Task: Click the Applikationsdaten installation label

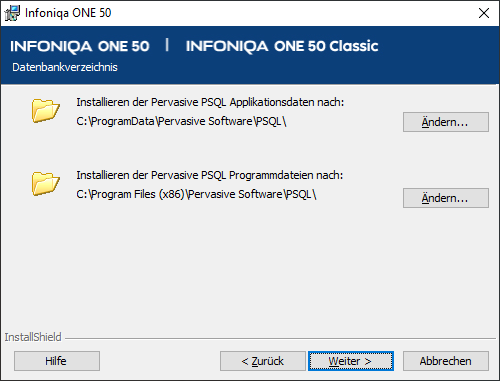Action: tap(210, 102)
